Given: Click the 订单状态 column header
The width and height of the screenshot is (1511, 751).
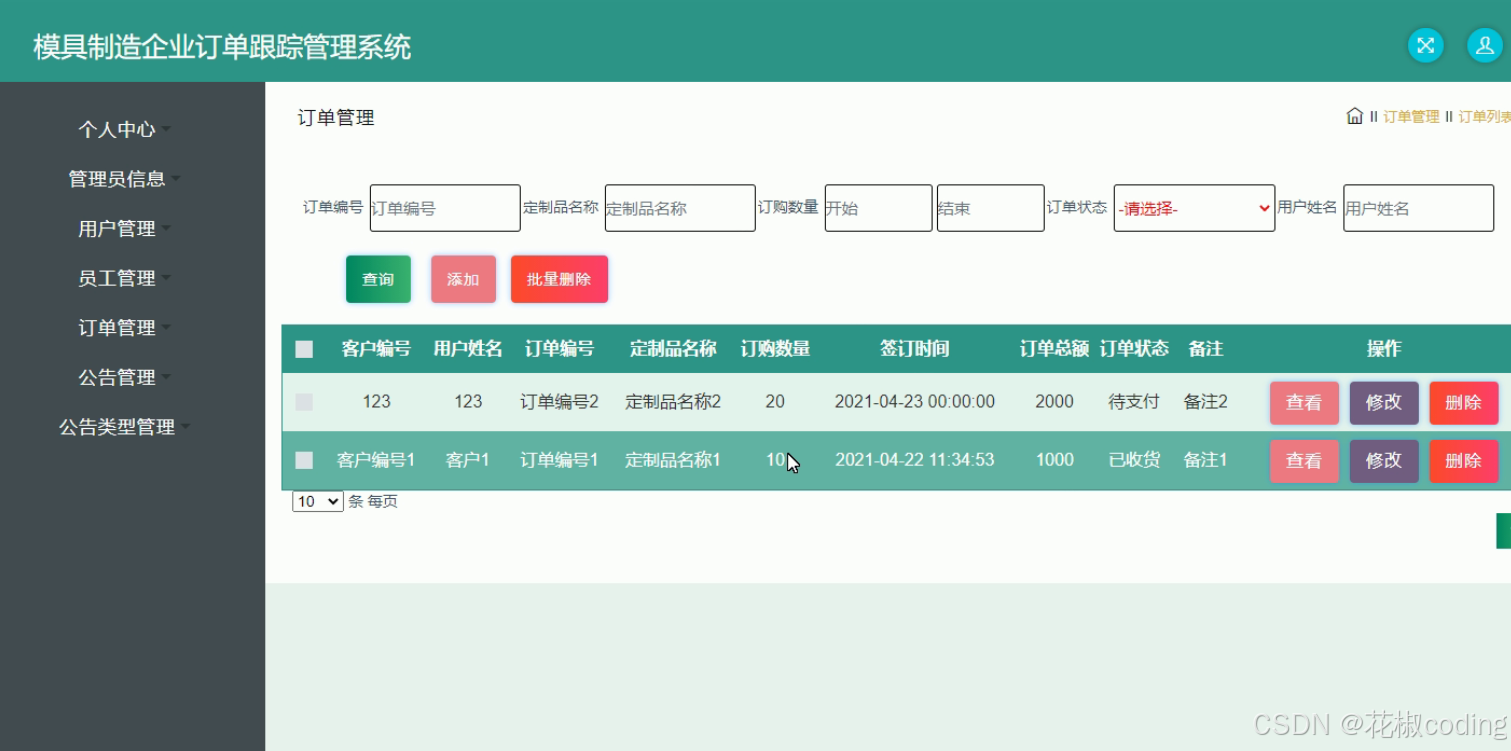Looking at the screenshot, I should click(x=1134, y=349).
